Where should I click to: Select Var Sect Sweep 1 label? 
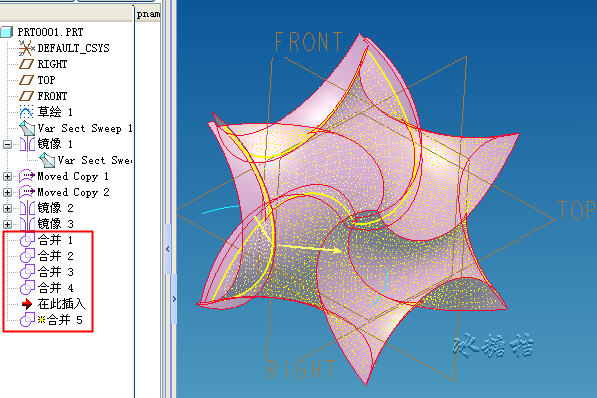[x=85, y=128]
